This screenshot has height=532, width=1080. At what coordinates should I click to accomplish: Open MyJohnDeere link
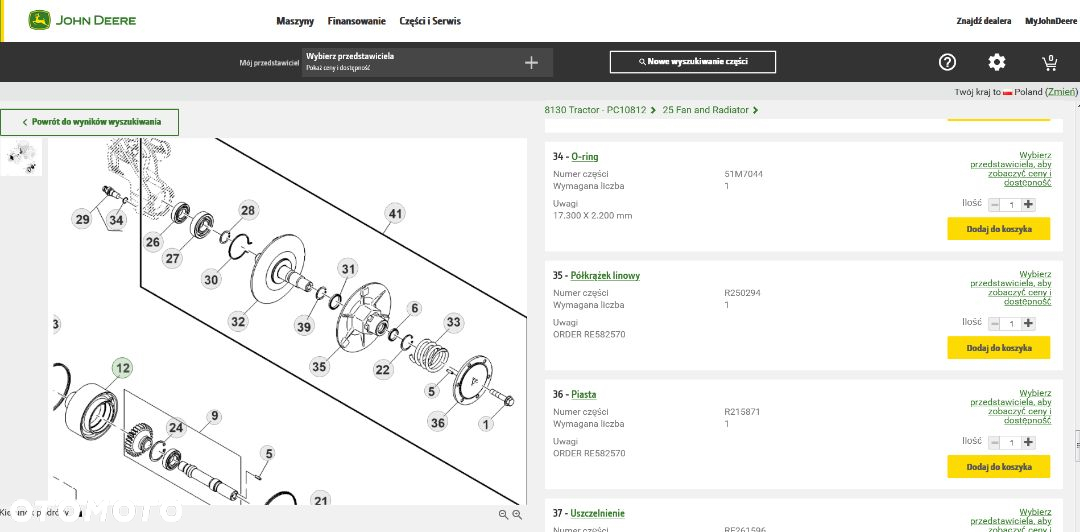pos(1052,21)
